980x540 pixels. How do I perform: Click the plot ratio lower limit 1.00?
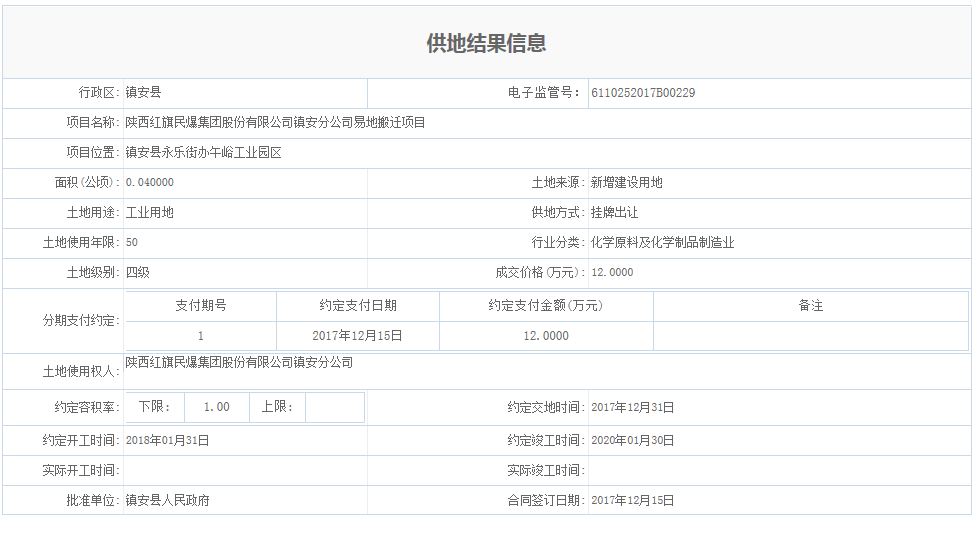[217, 407]
